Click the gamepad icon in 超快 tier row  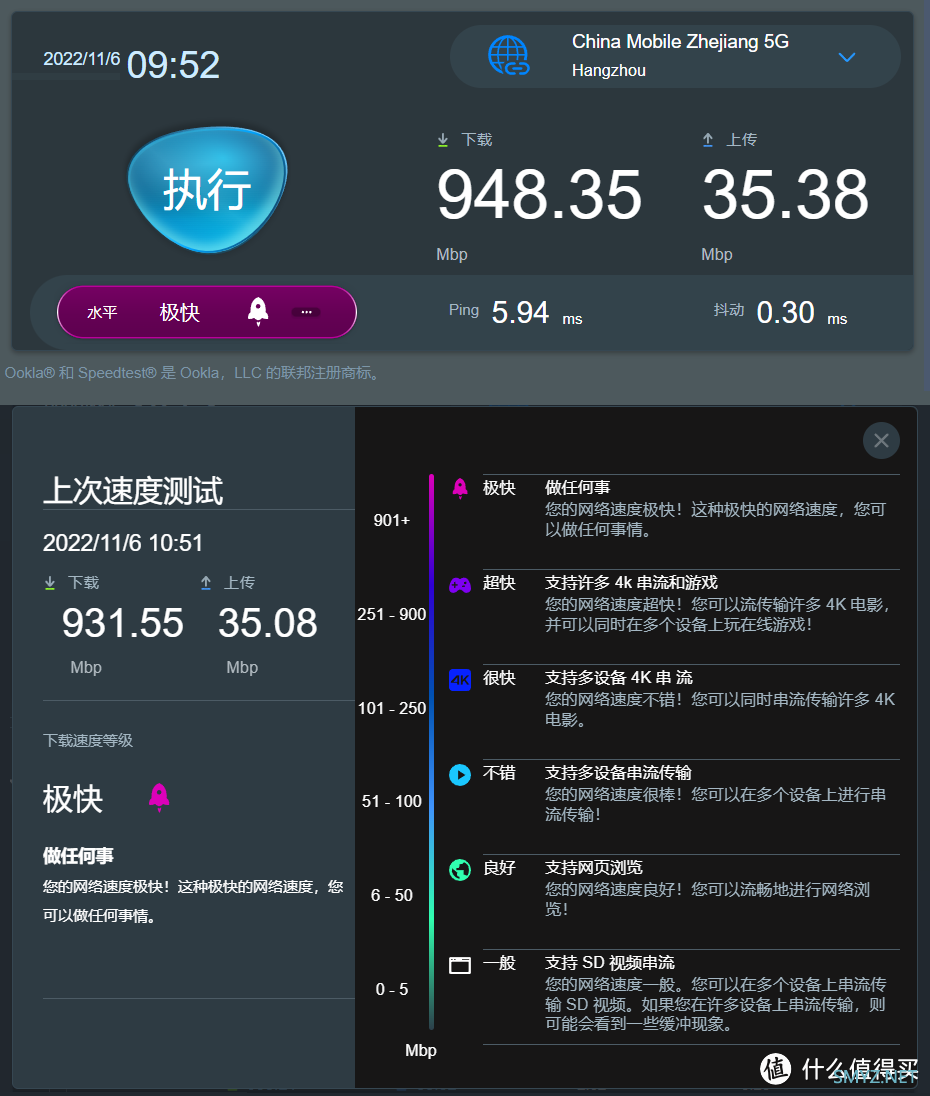[x=460, y=584]
